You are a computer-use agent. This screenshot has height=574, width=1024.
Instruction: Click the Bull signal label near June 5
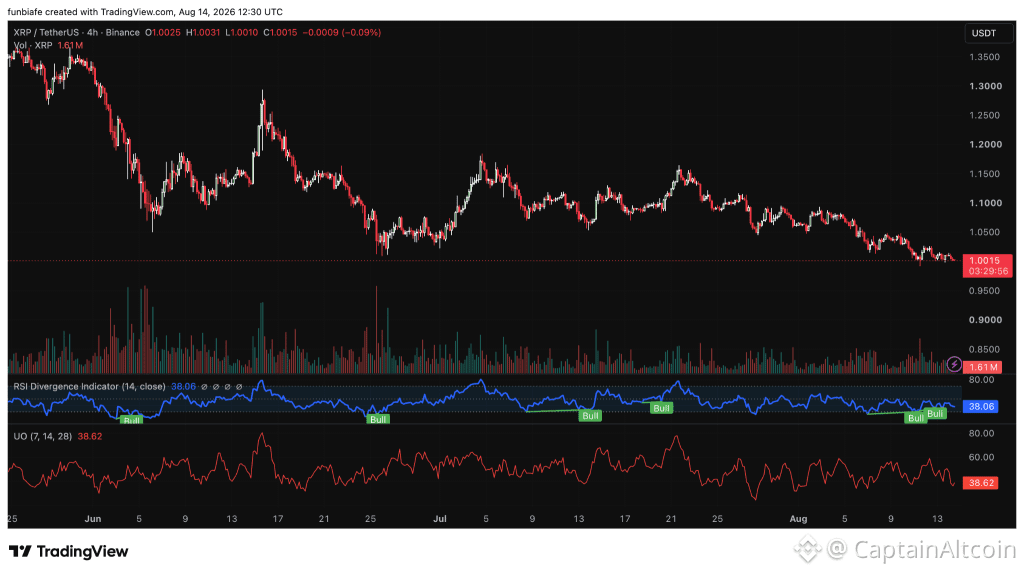coord(133,420)
